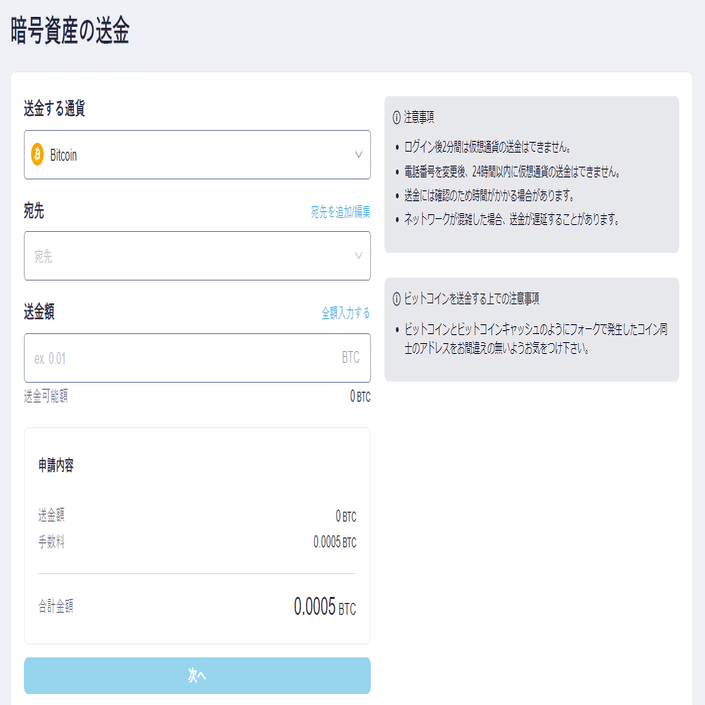Click the info icon beside 注意事項
705x705 pixels.
point(397,118)
